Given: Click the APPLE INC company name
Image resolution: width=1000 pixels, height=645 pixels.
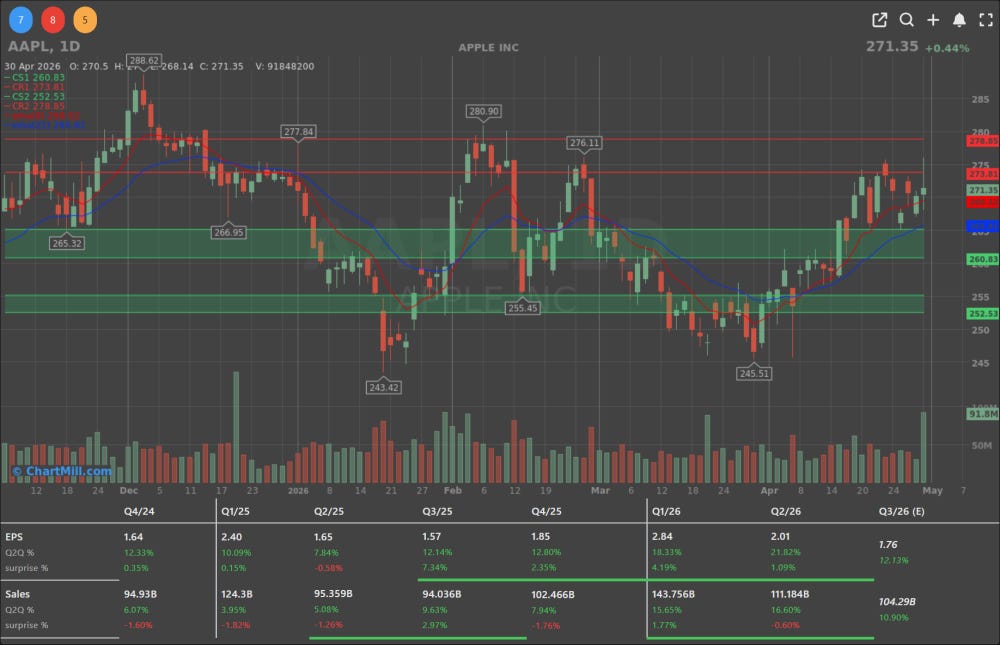Looking at the screenshot, I should click(x=489, y=48).
